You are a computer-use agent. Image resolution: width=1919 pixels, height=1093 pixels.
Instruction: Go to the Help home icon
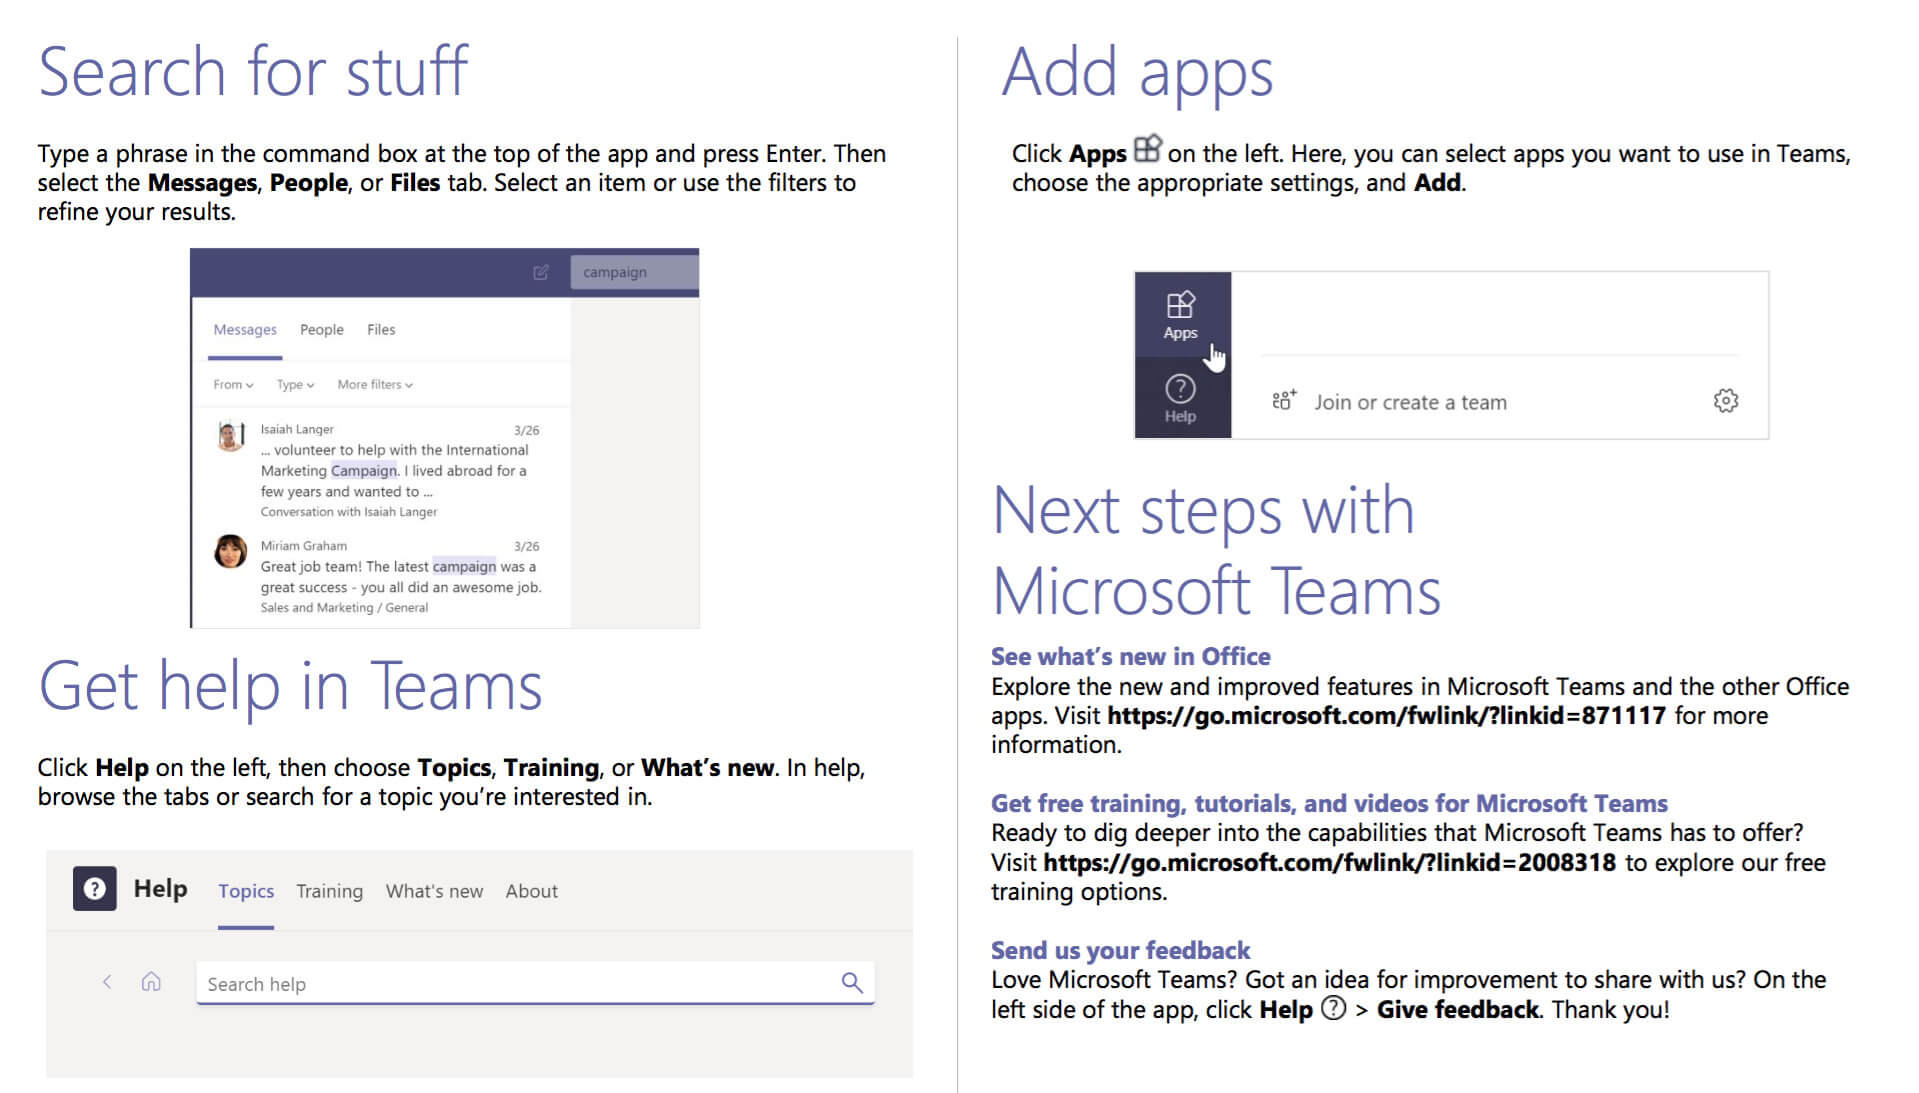[x=151, y=982]
